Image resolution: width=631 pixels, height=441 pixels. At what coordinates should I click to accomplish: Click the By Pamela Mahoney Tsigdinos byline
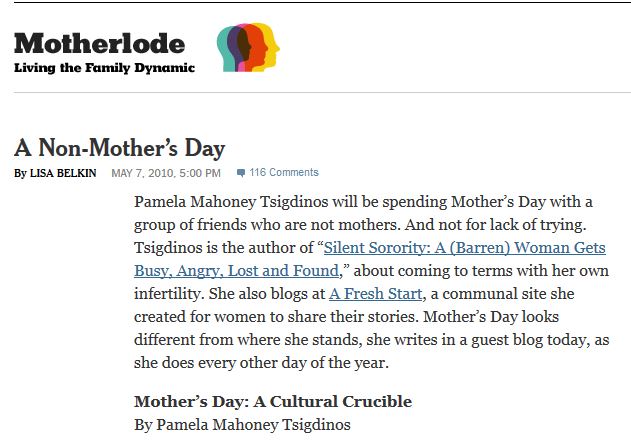point(242,425)
